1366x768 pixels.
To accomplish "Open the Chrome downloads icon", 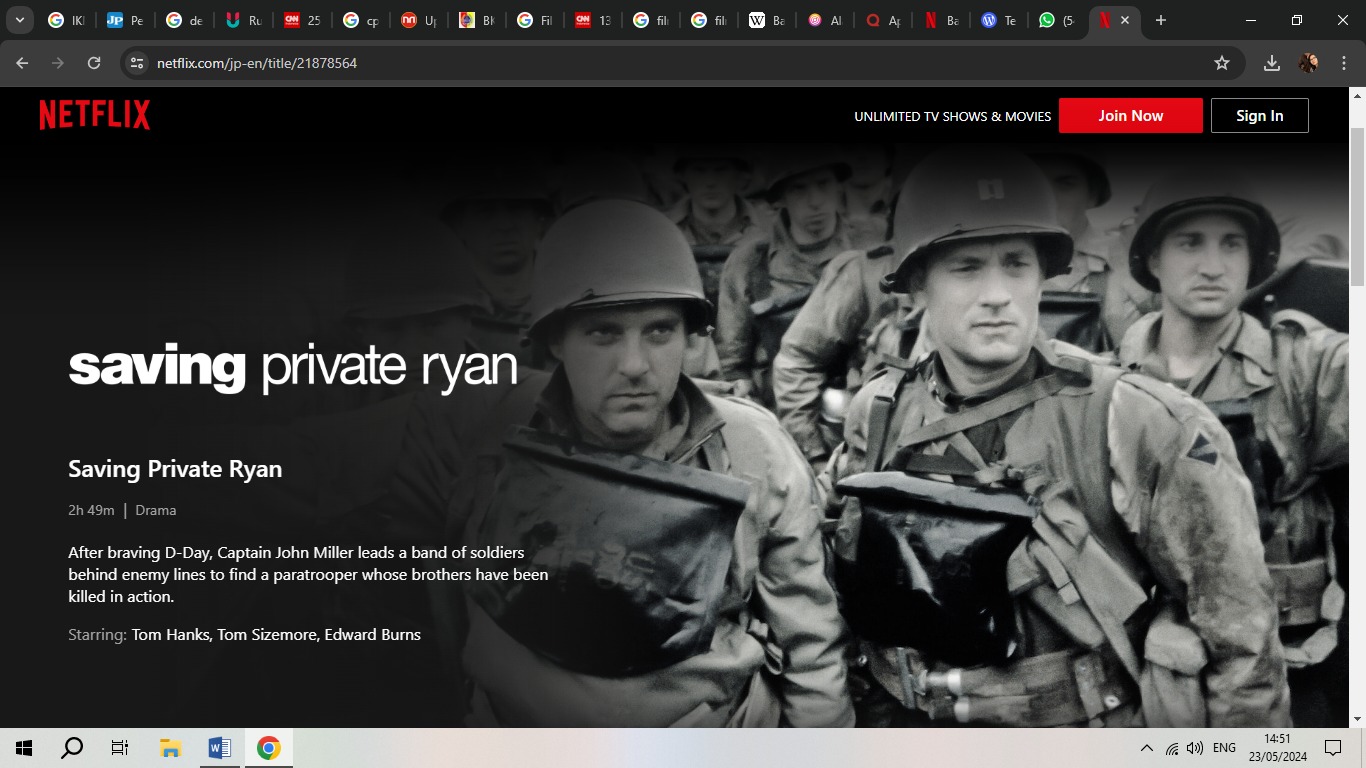I will pos(1272,63).
